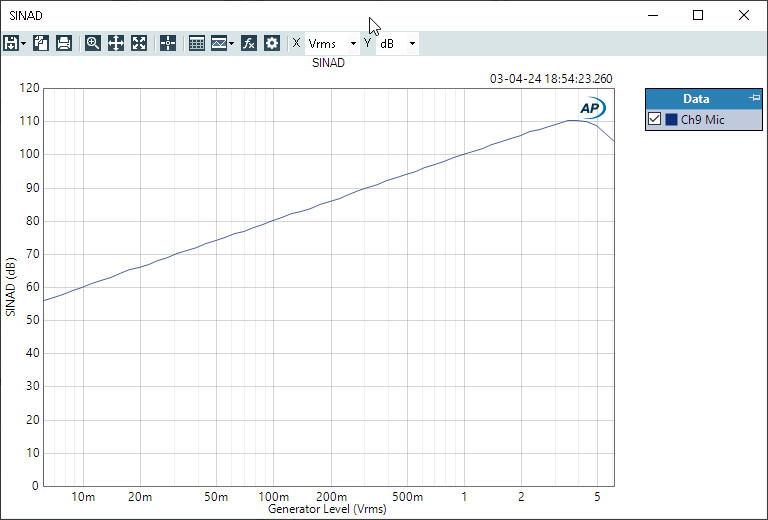Click the Generator Level (Vrms) axis label
This screenshot has height=520, width=768.
(x=327, y=509)
